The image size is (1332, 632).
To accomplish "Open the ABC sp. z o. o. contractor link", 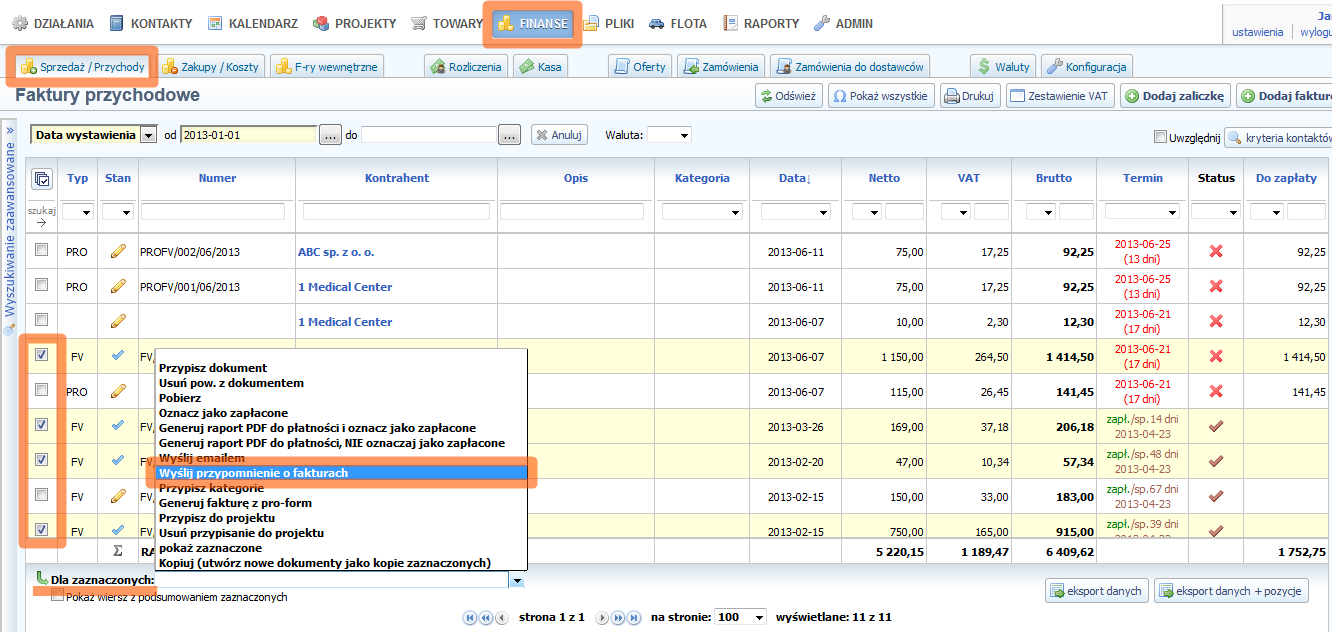I will point(336,252).
